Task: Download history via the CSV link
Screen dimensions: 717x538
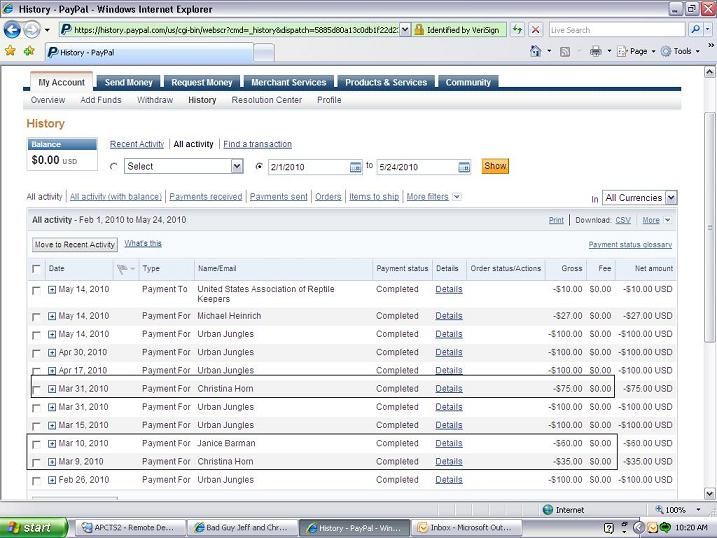Action: [623, 220]
